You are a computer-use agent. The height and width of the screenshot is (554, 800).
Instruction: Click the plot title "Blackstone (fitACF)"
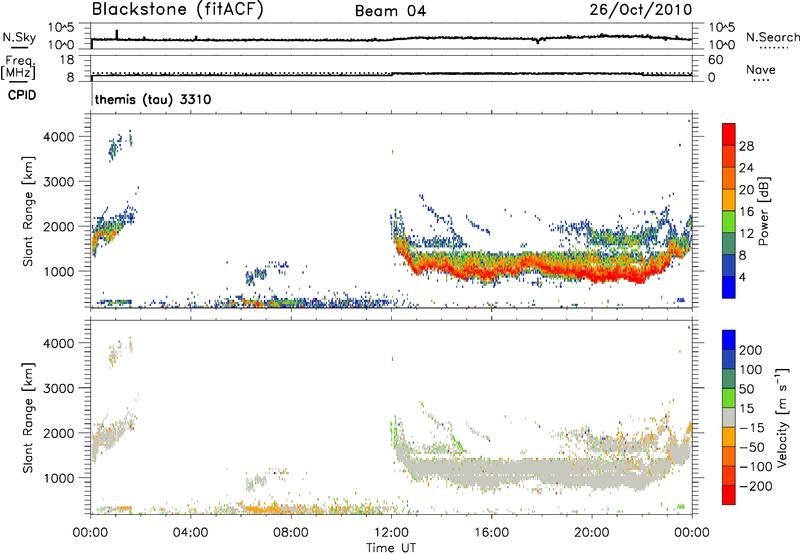pyautogui.click(x=177, y=9)
